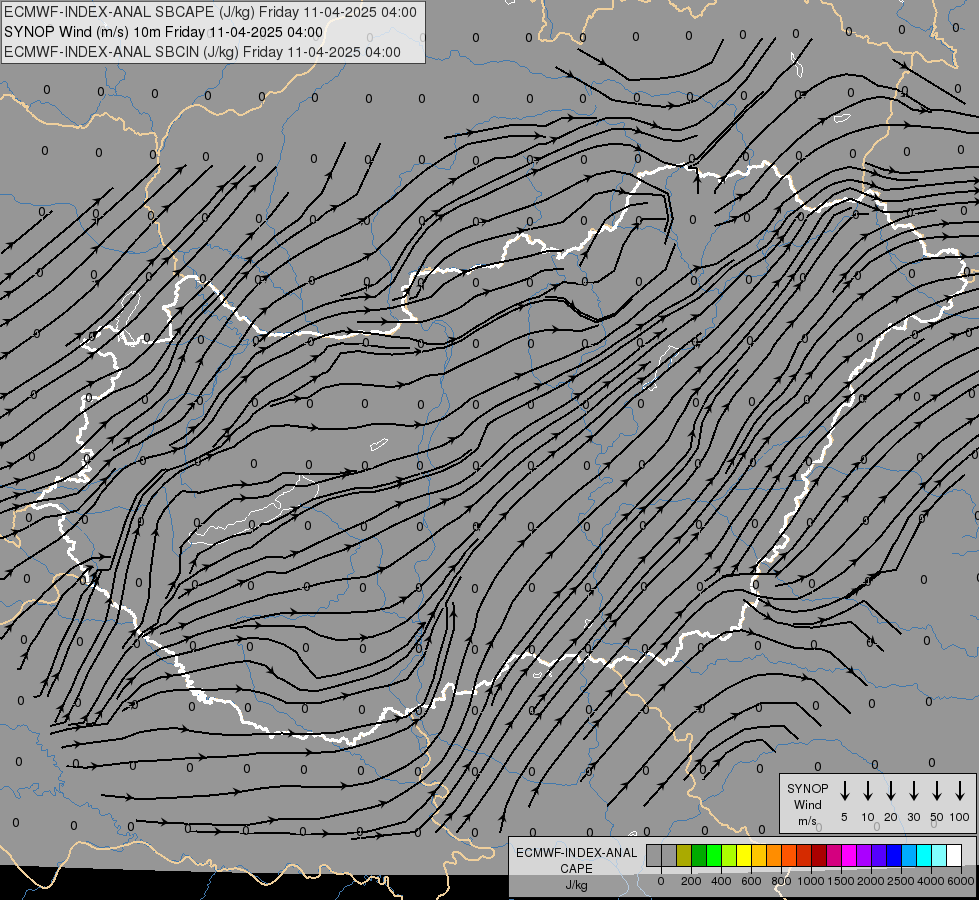Choose the dark maroon-red CAPE legend swatch
Screen dimensions: 979x900
coord(819,855)
